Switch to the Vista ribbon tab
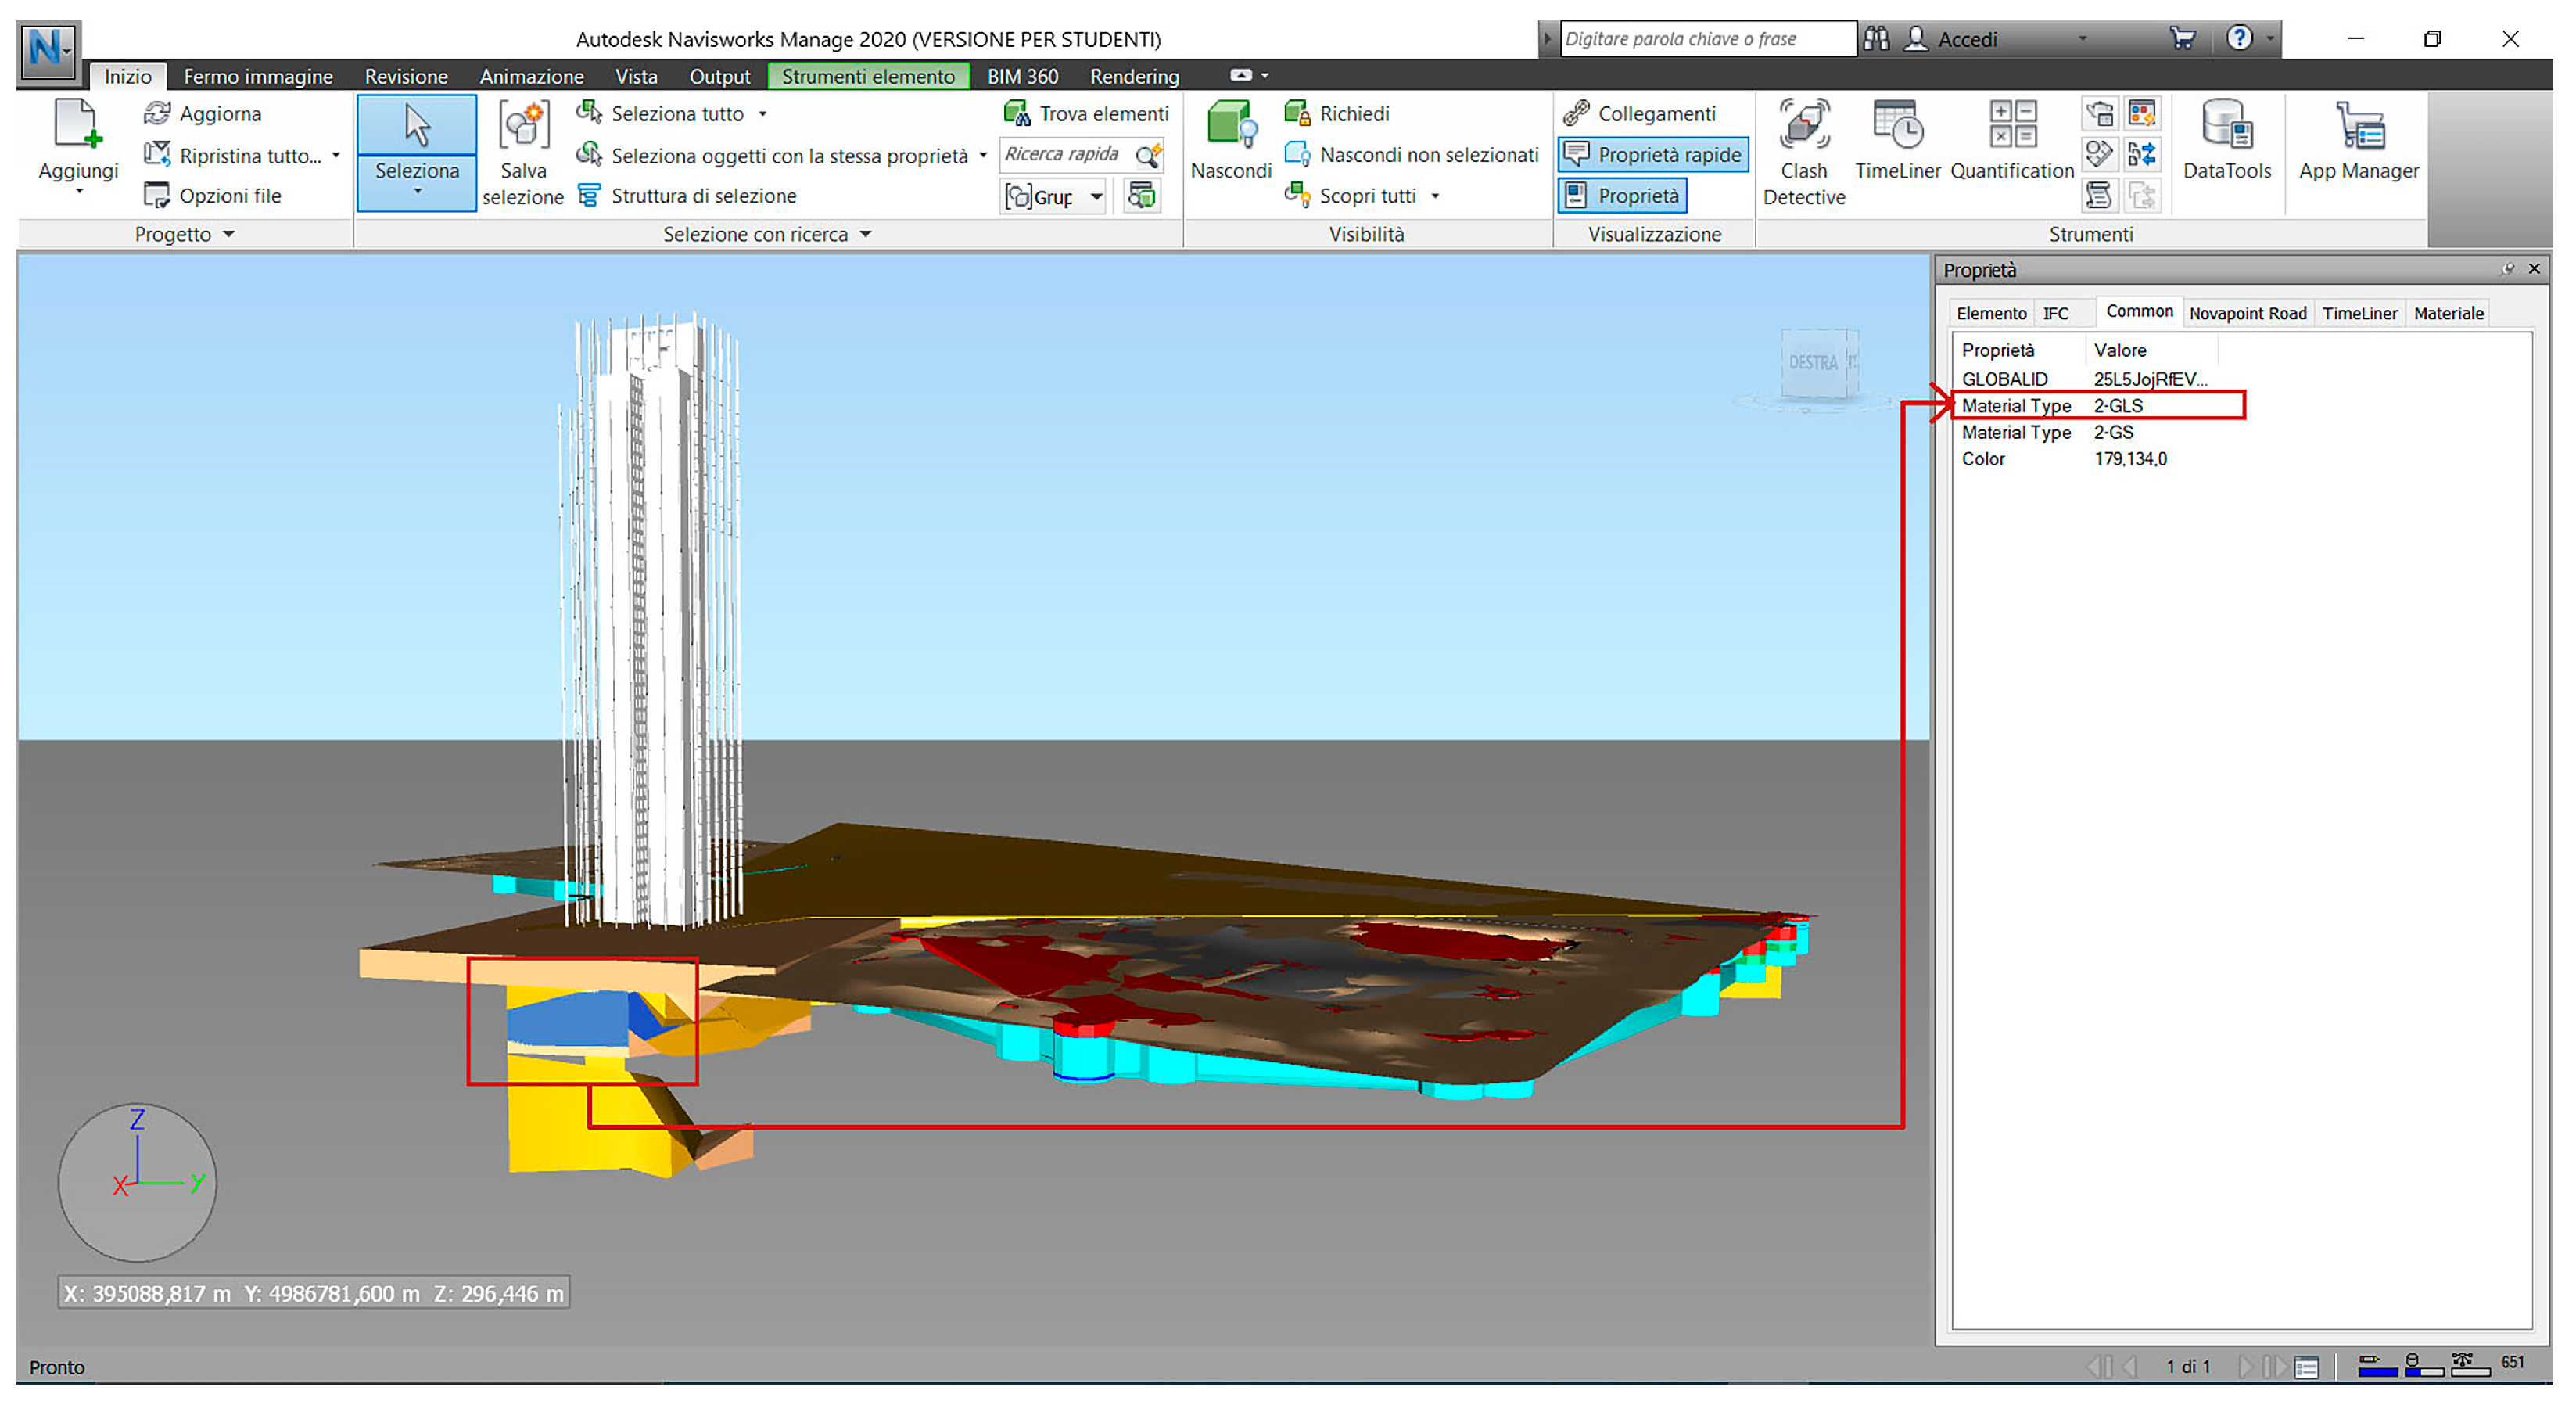 (x=636, y=76)
